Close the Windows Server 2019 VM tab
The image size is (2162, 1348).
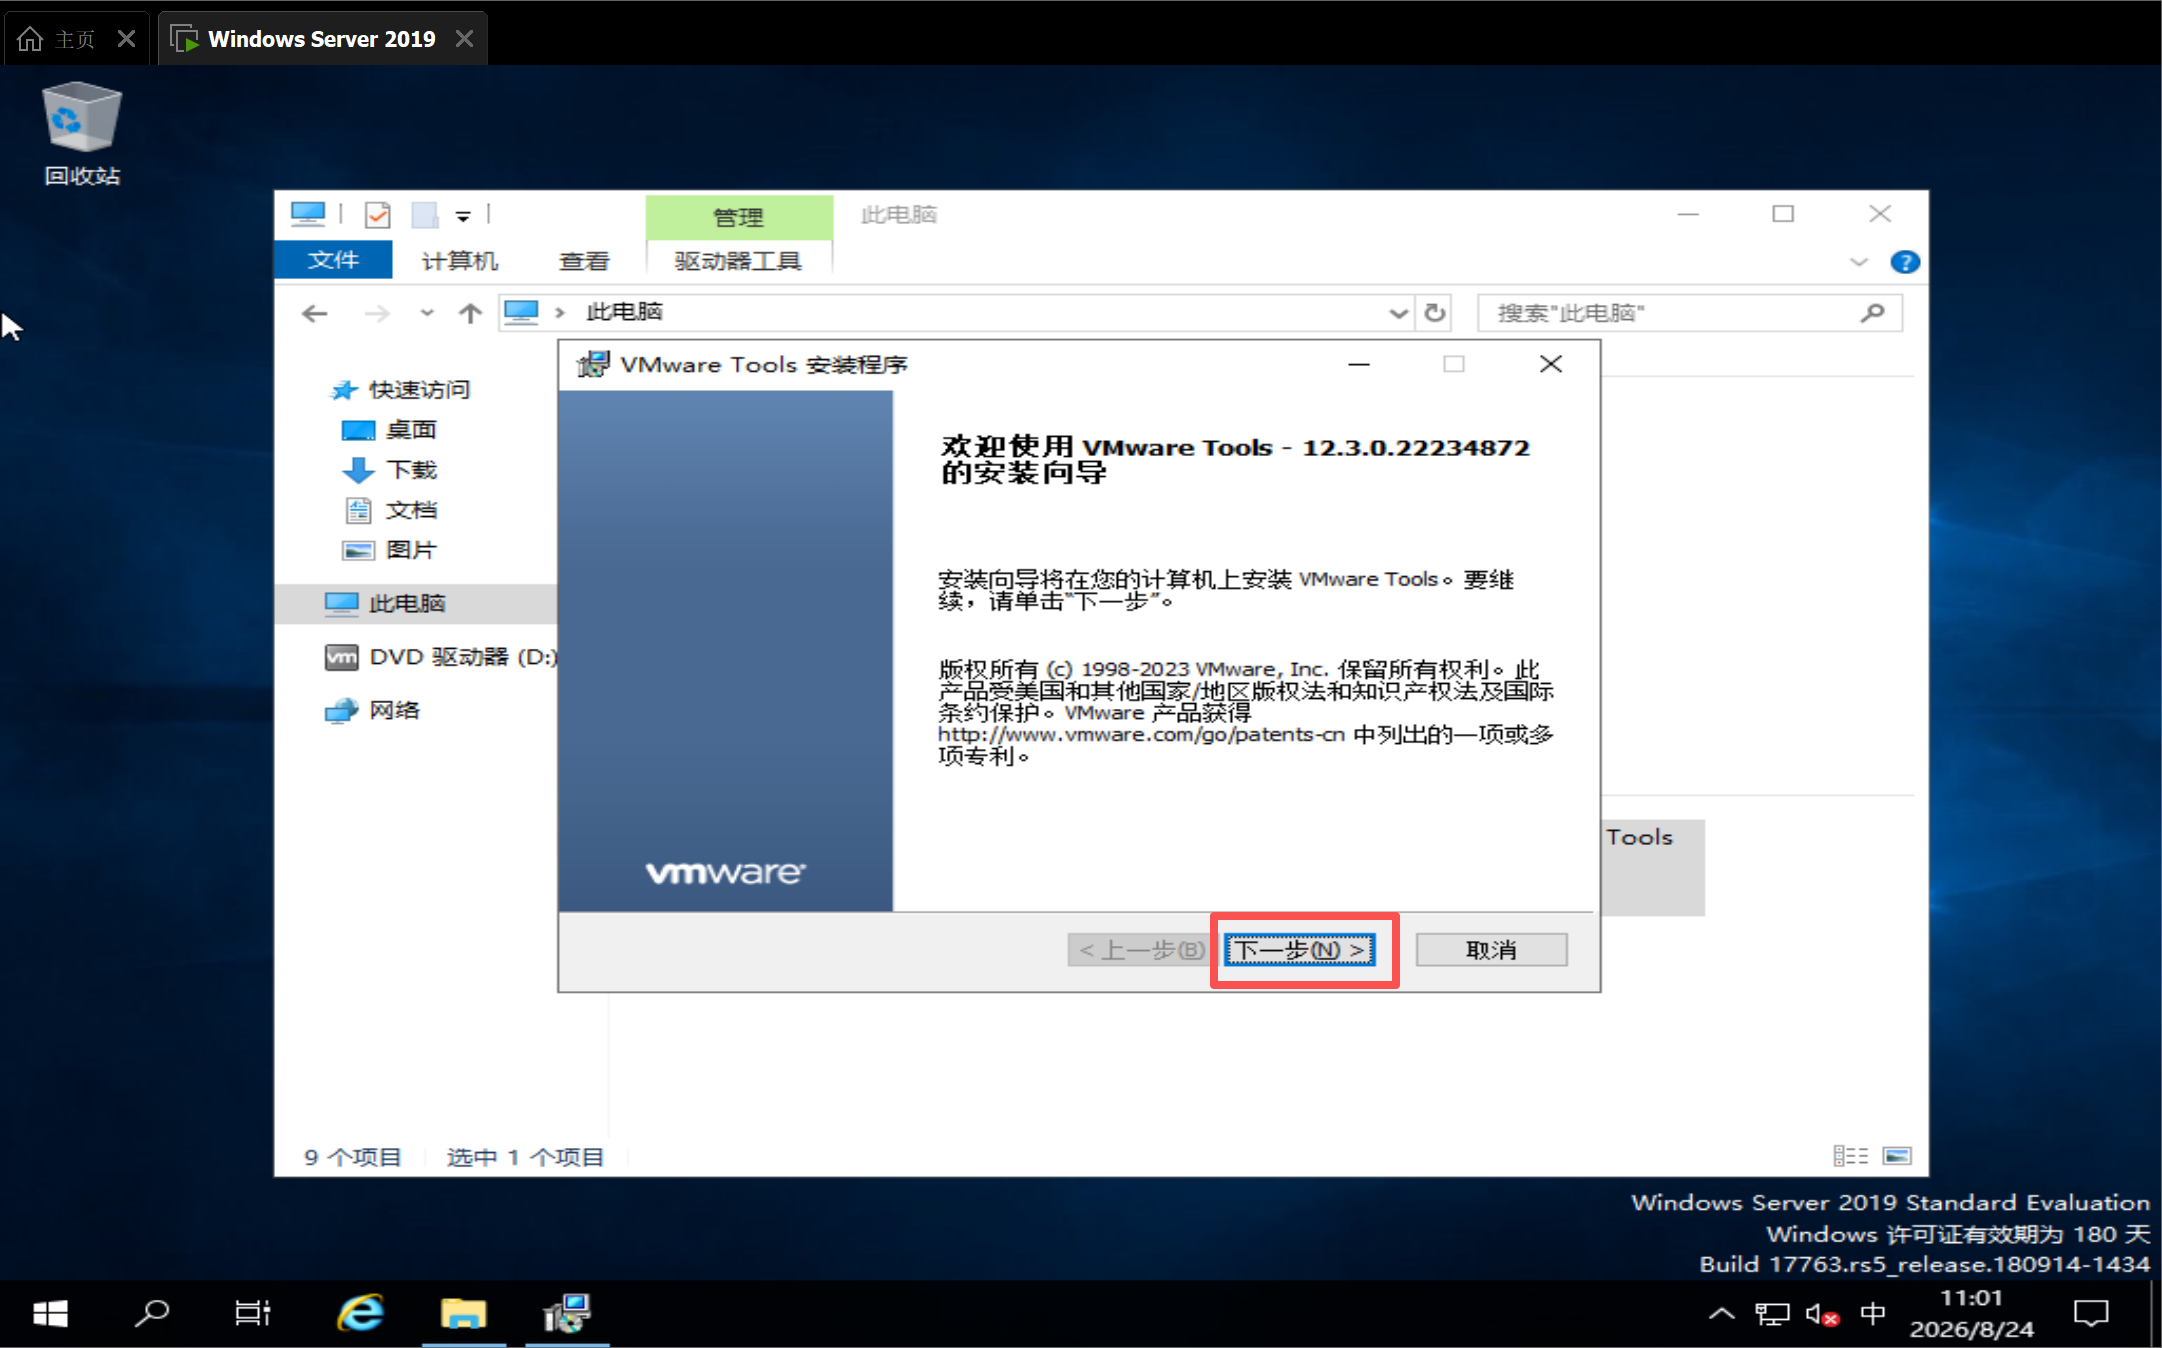[x=464, y=39]
